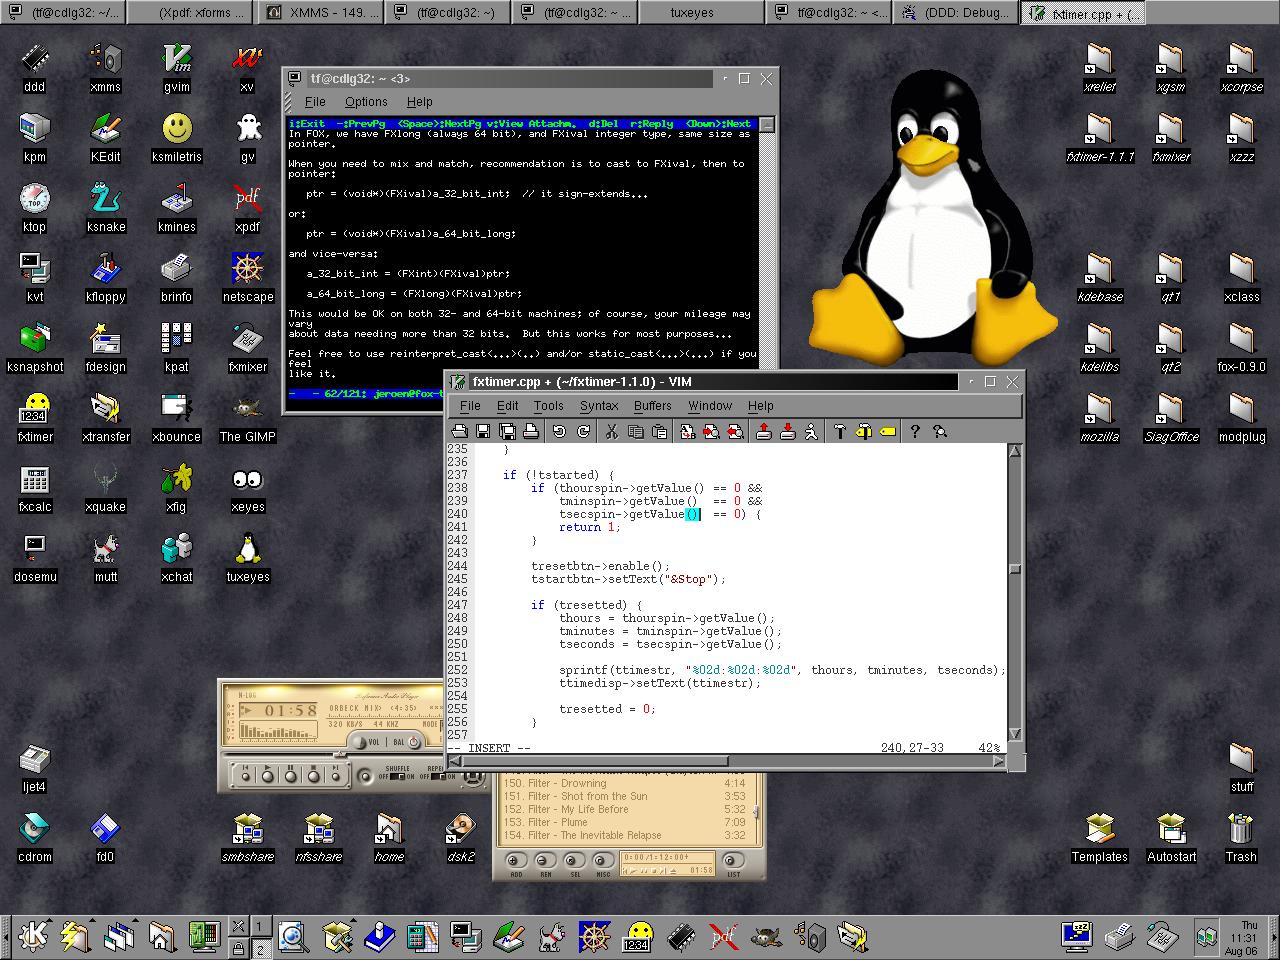
Task: Switch to DDD Debugger task in taskbar
Action: [x=957, y=13]
